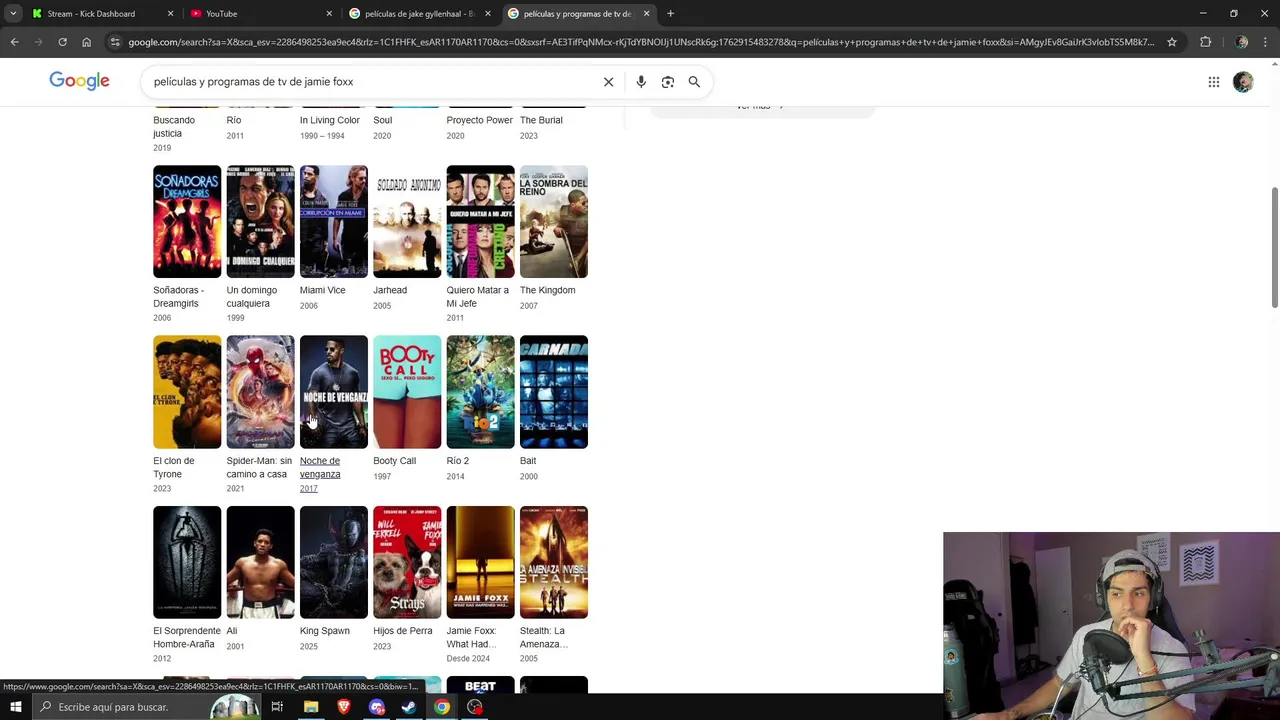This screenshot has height=720, width=1280.
Task: Open the Windows Start menu
Action: pos(15,707)
